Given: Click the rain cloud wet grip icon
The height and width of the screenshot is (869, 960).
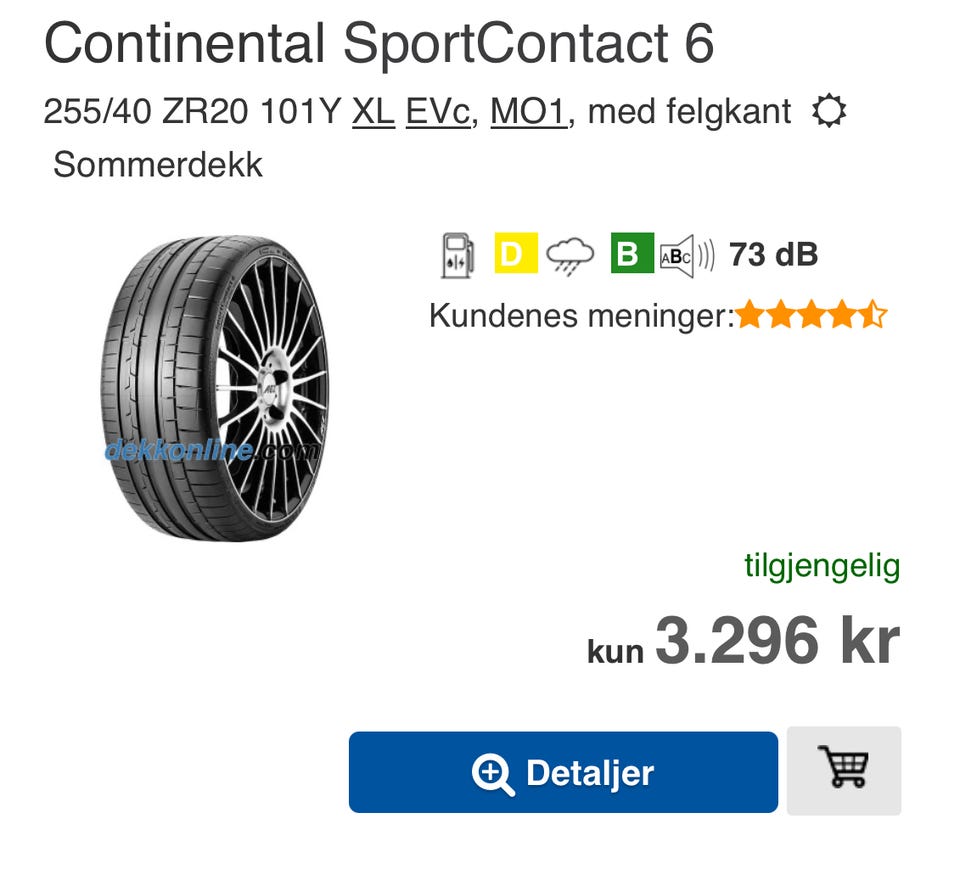Looking at the screenshot, I should tap(572, 255).
